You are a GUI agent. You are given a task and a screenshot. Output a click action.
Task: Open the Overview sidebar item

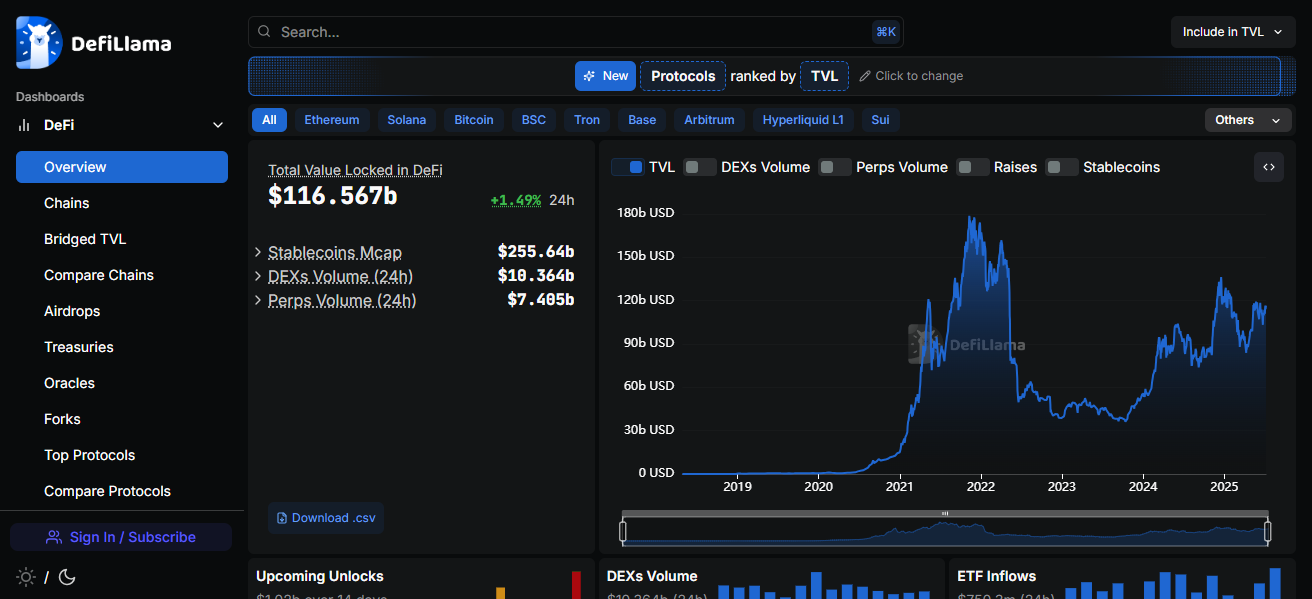click(122, 167)
